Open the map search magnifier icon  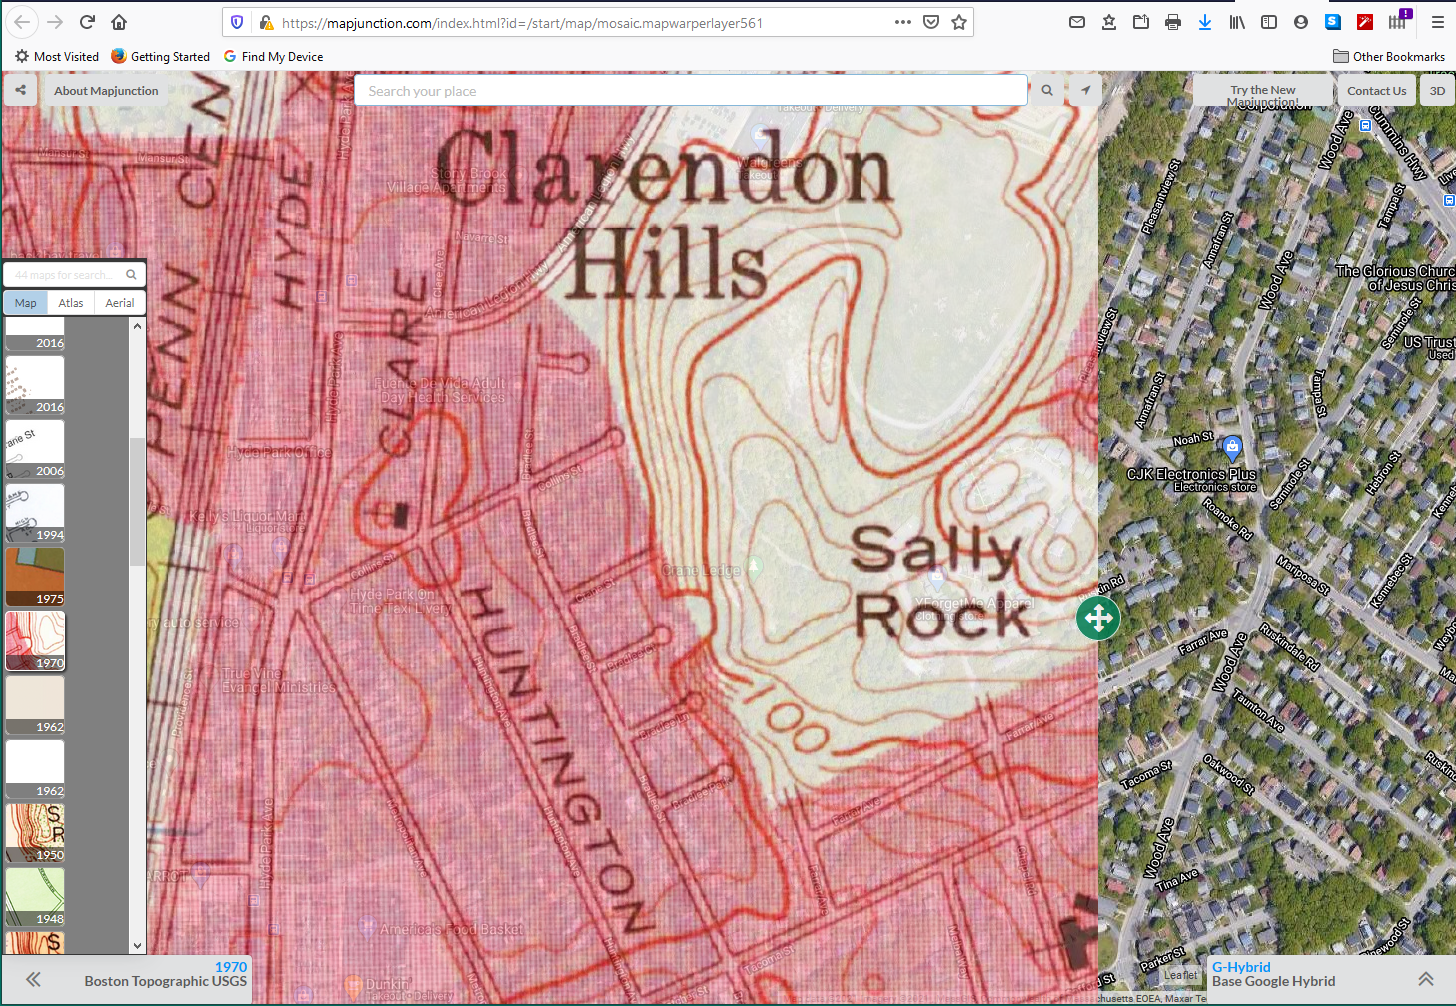(x=1046, y=90)
